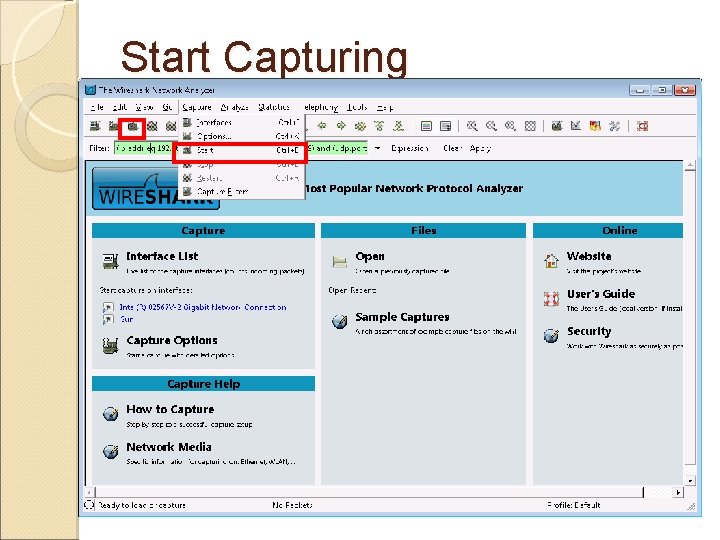Open the Interface List entry
This screenshot has width=720, height=540.
point(162,256)
